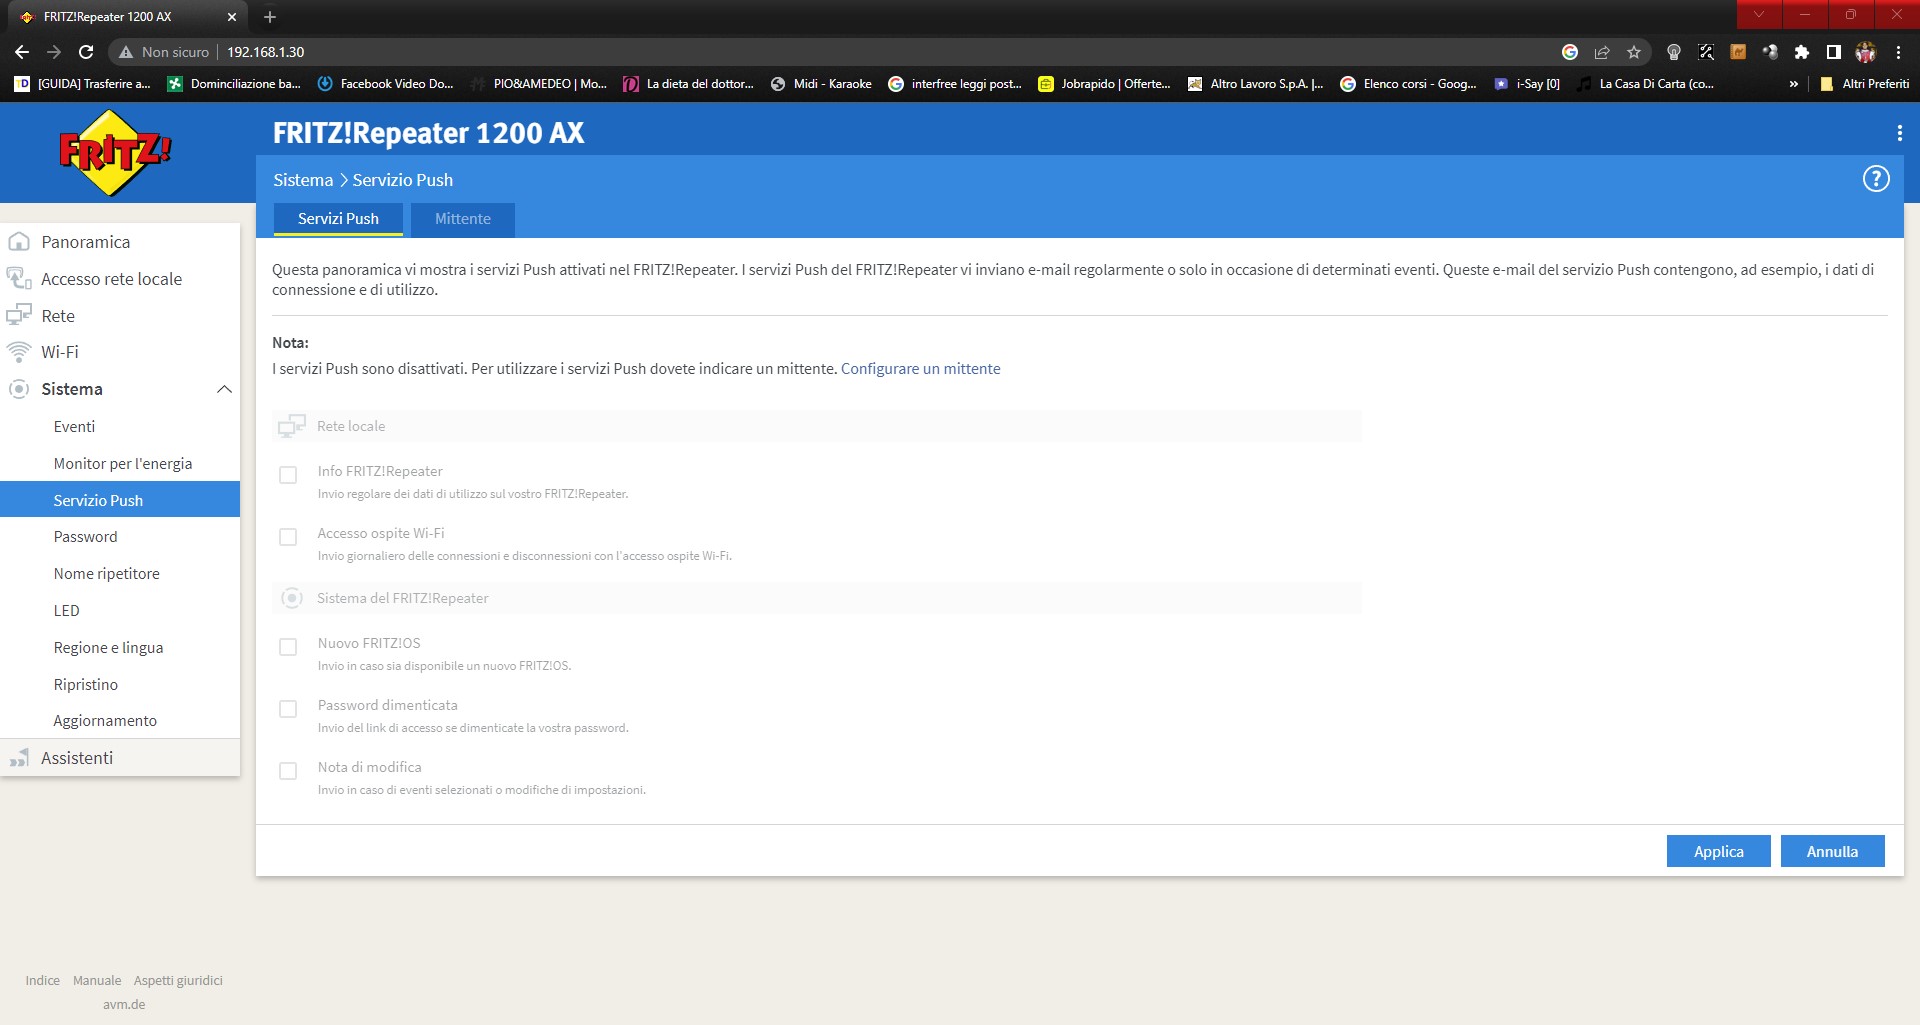The width and height of the screenshot is (1920, 1025).
Task: Open the Chrome three-dot menu
Action: click(1898, 52)
